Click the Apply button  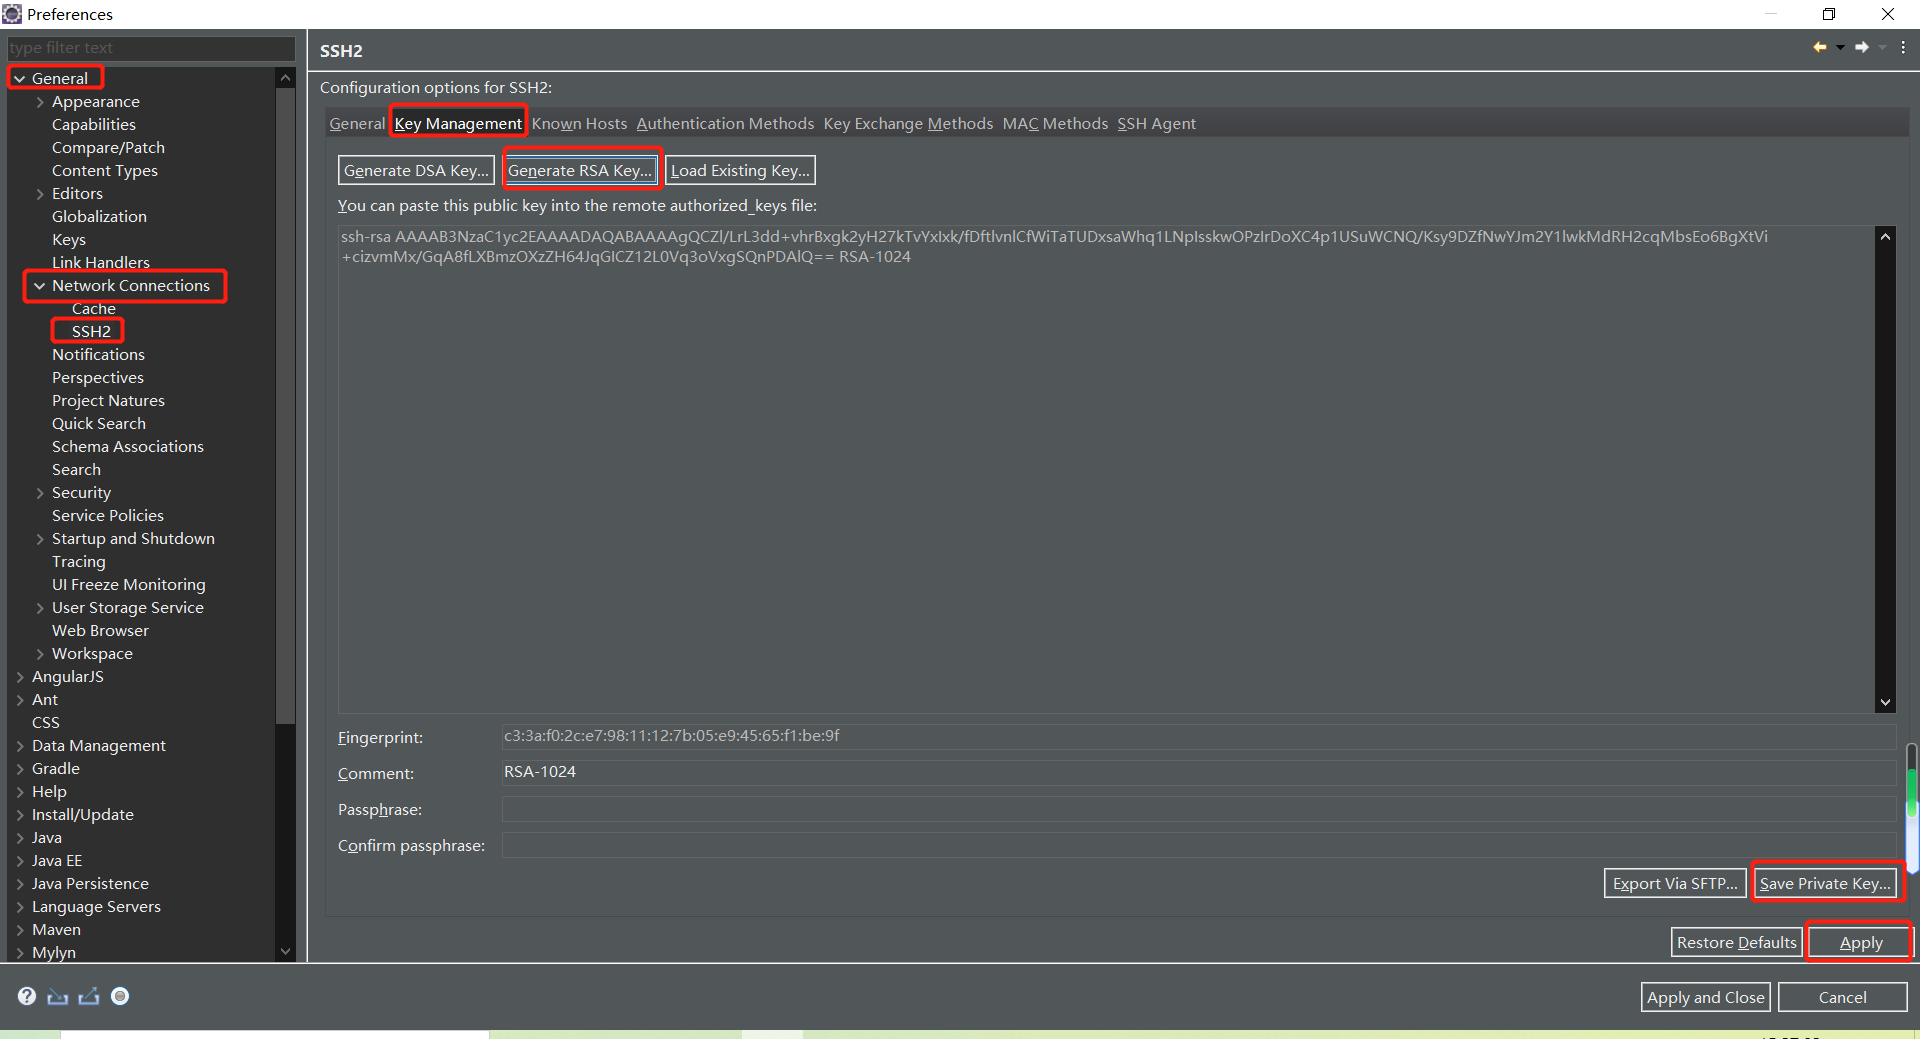pos(1860,942)
